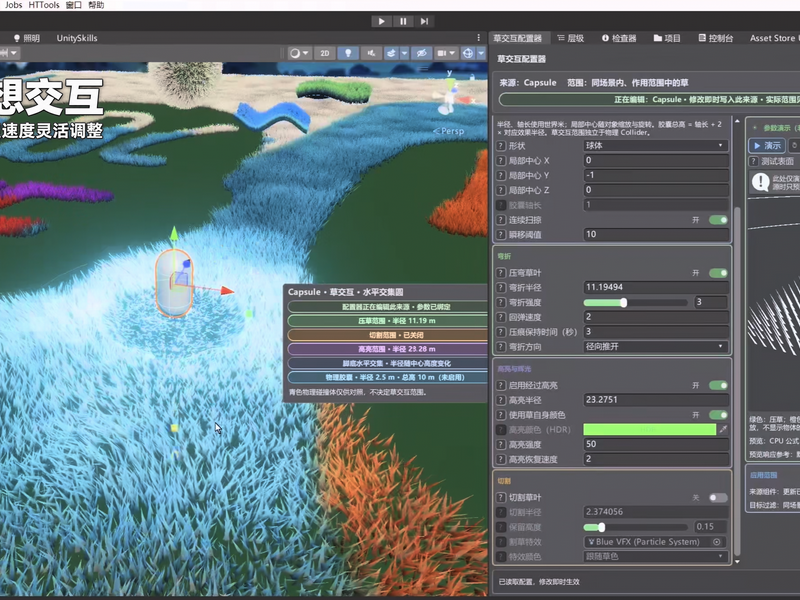Click help icon beside 高亮强度
This screenshot has width=800, height=600.
(x=501, y=444)
